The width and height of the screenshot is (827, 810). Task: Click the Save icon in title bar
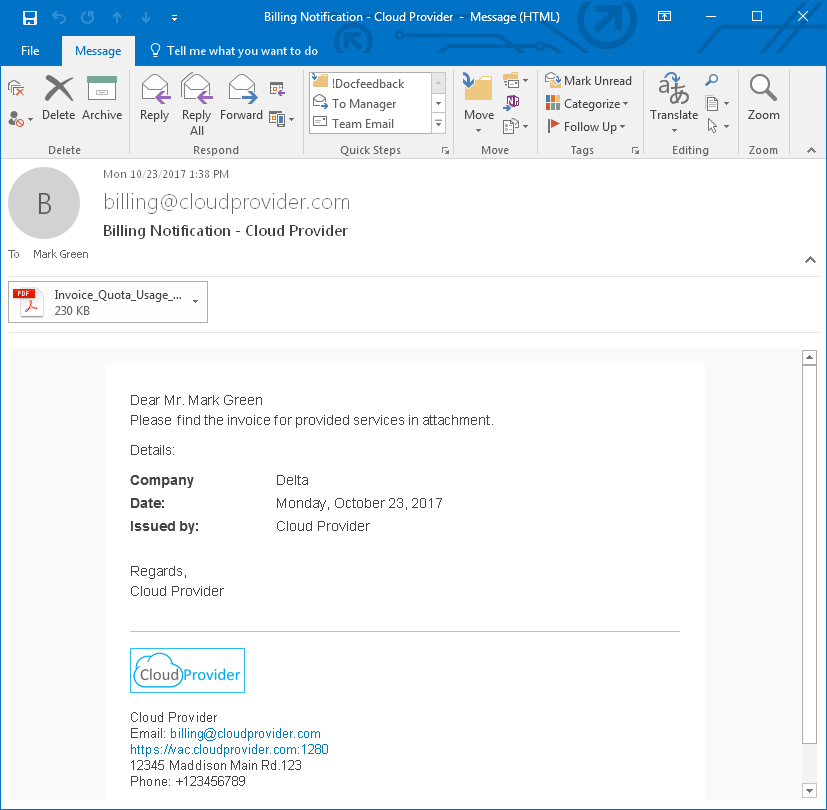(30, 17)
